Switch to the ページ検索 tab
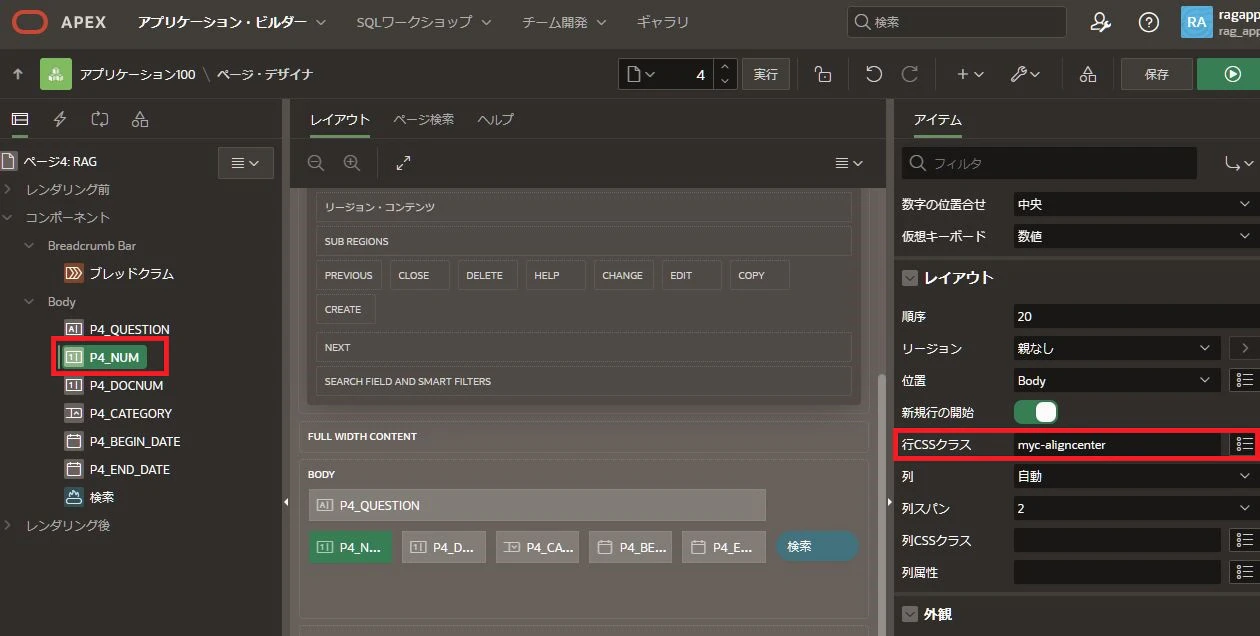This screenshot has height=636, width=1260. point(423,119)
